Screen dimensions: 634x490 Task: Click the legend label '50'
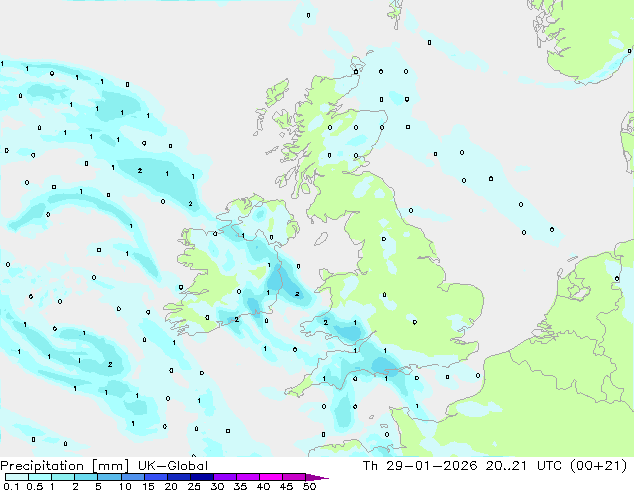tap(309, 486)
